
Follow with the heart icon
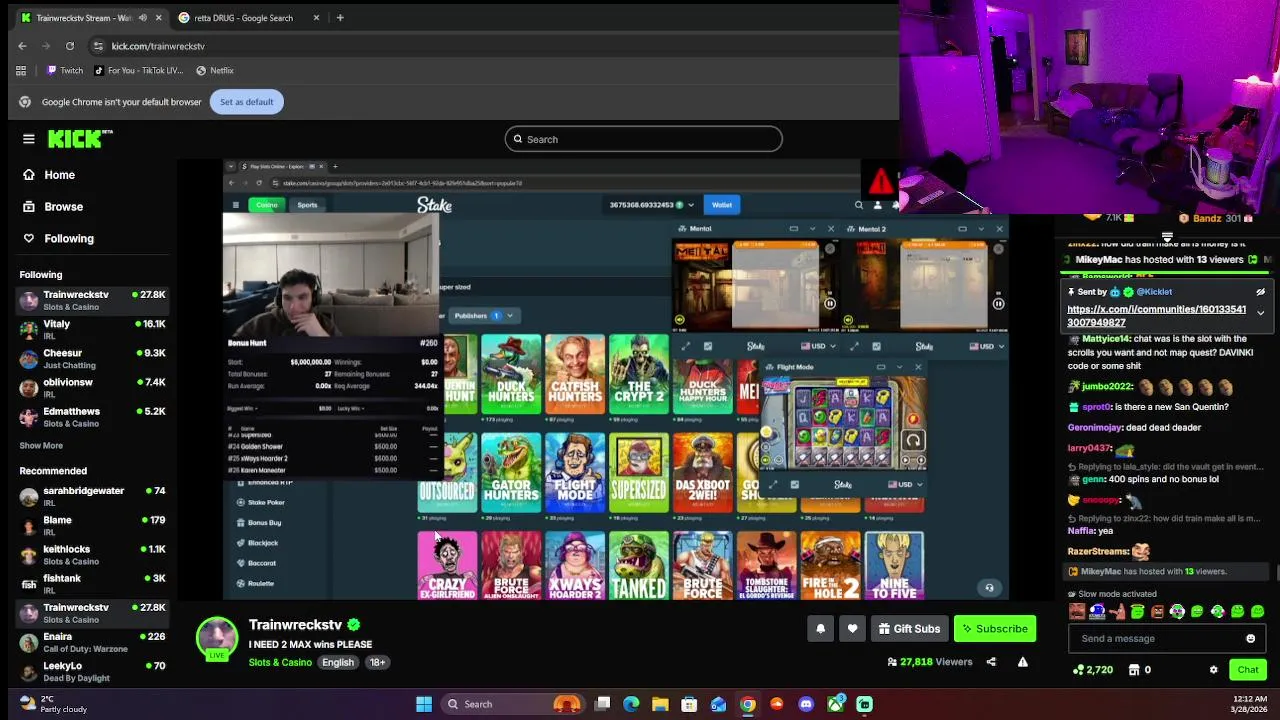[852, 629]
